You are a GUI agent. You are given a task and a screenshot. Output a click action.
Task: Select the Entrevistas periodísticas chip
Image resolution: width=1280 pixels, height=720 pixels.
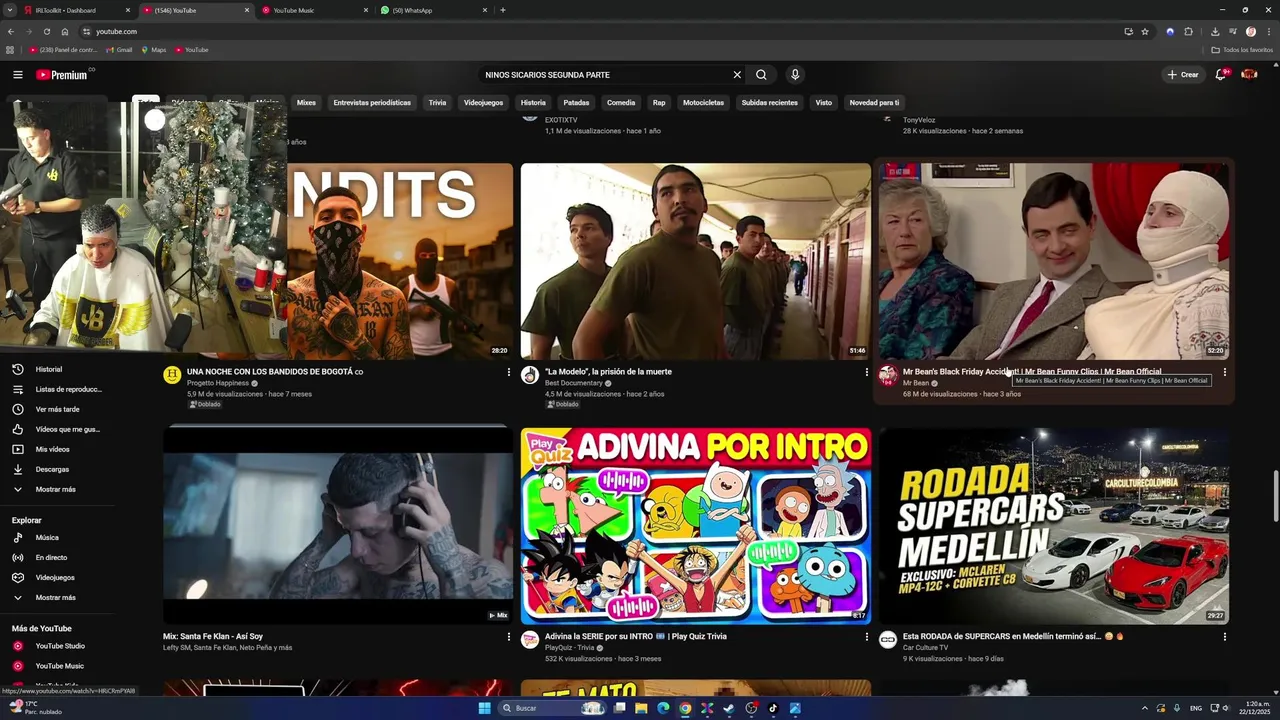click(x=372, y=102)
